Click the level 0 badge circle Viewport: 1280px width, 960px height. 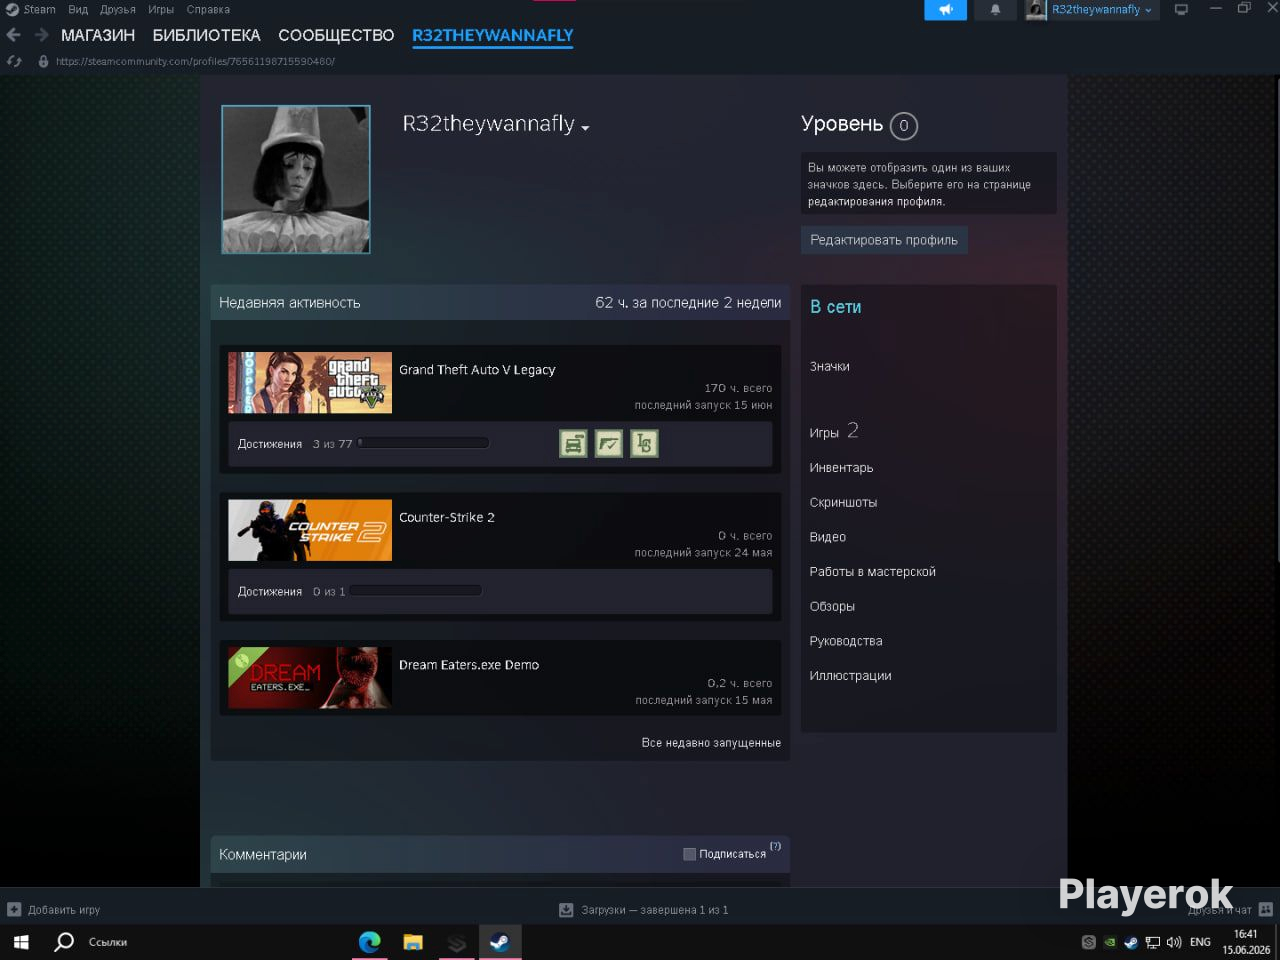coord(904,126)
